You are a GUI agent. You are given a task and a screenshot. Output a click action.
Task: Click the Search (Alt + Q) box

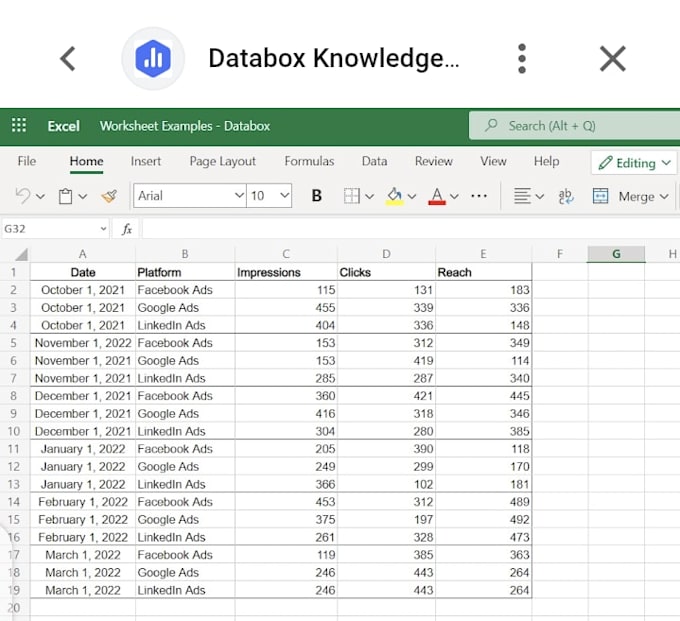[x=574, y=126]
